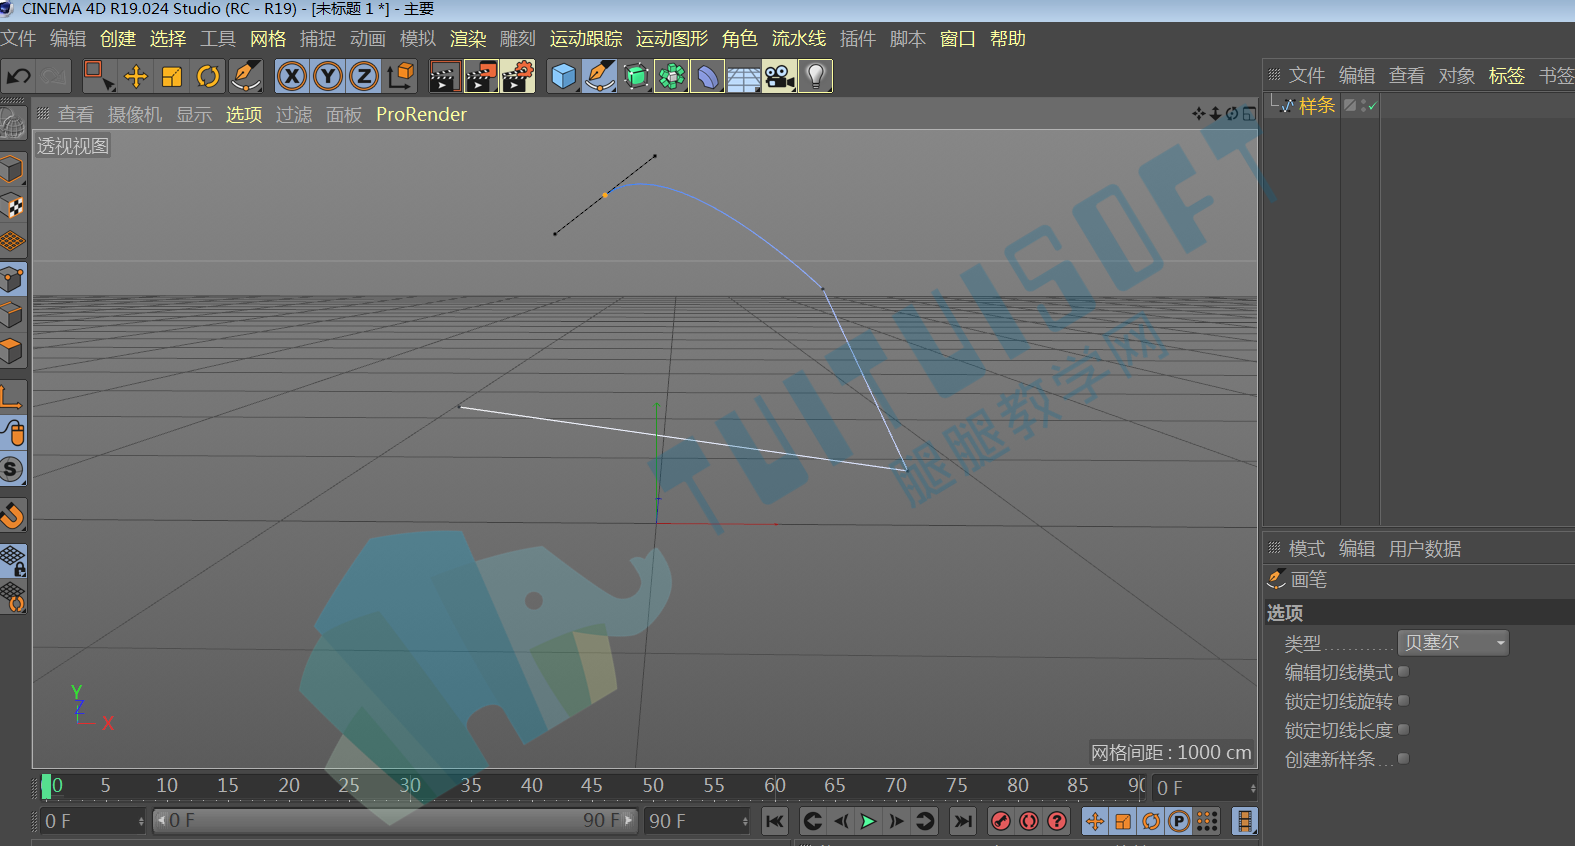Toggle world coordinate system icon
This screenshot has height=846, width=1575.
tap(400, 76)
